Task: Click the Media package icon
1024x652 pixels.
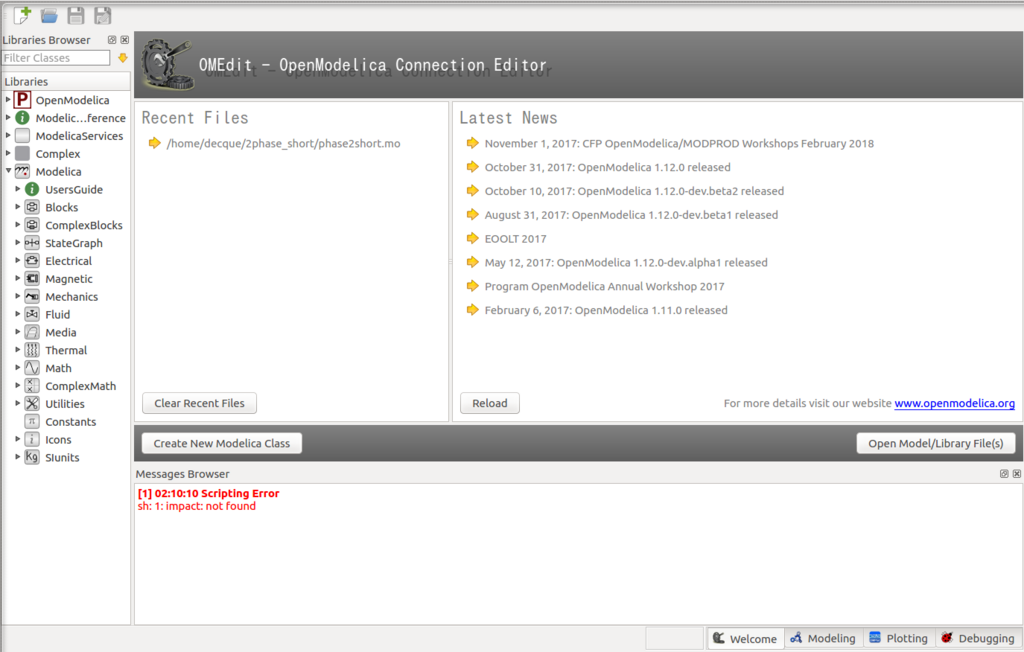Action: point(32,332)
